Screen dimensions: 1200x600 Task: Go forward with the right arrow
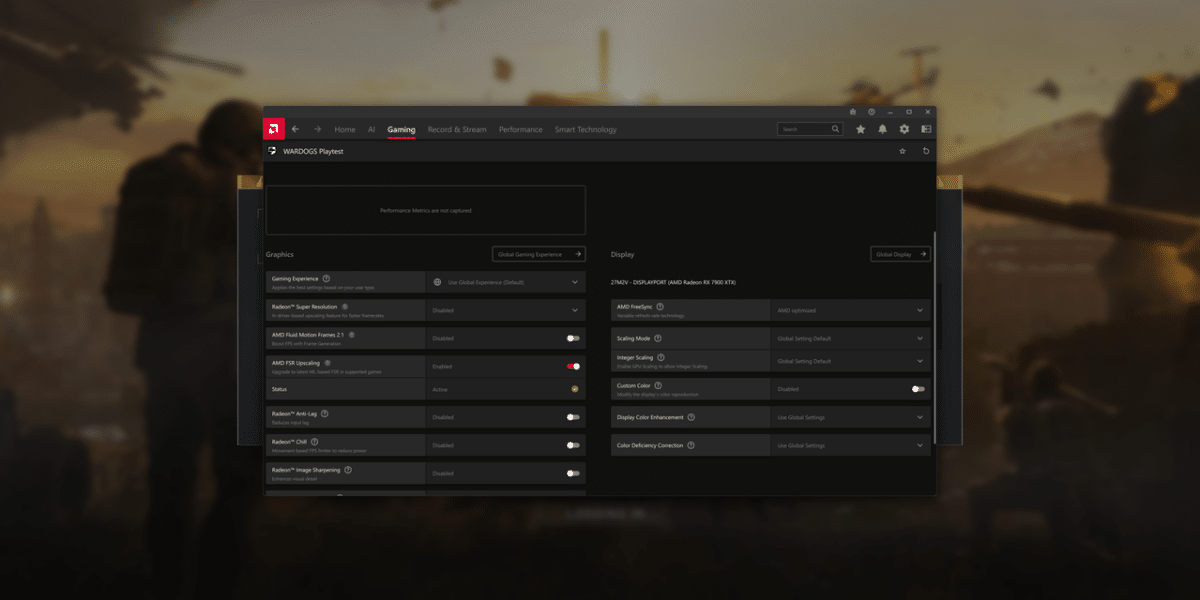tap(317, 129)
